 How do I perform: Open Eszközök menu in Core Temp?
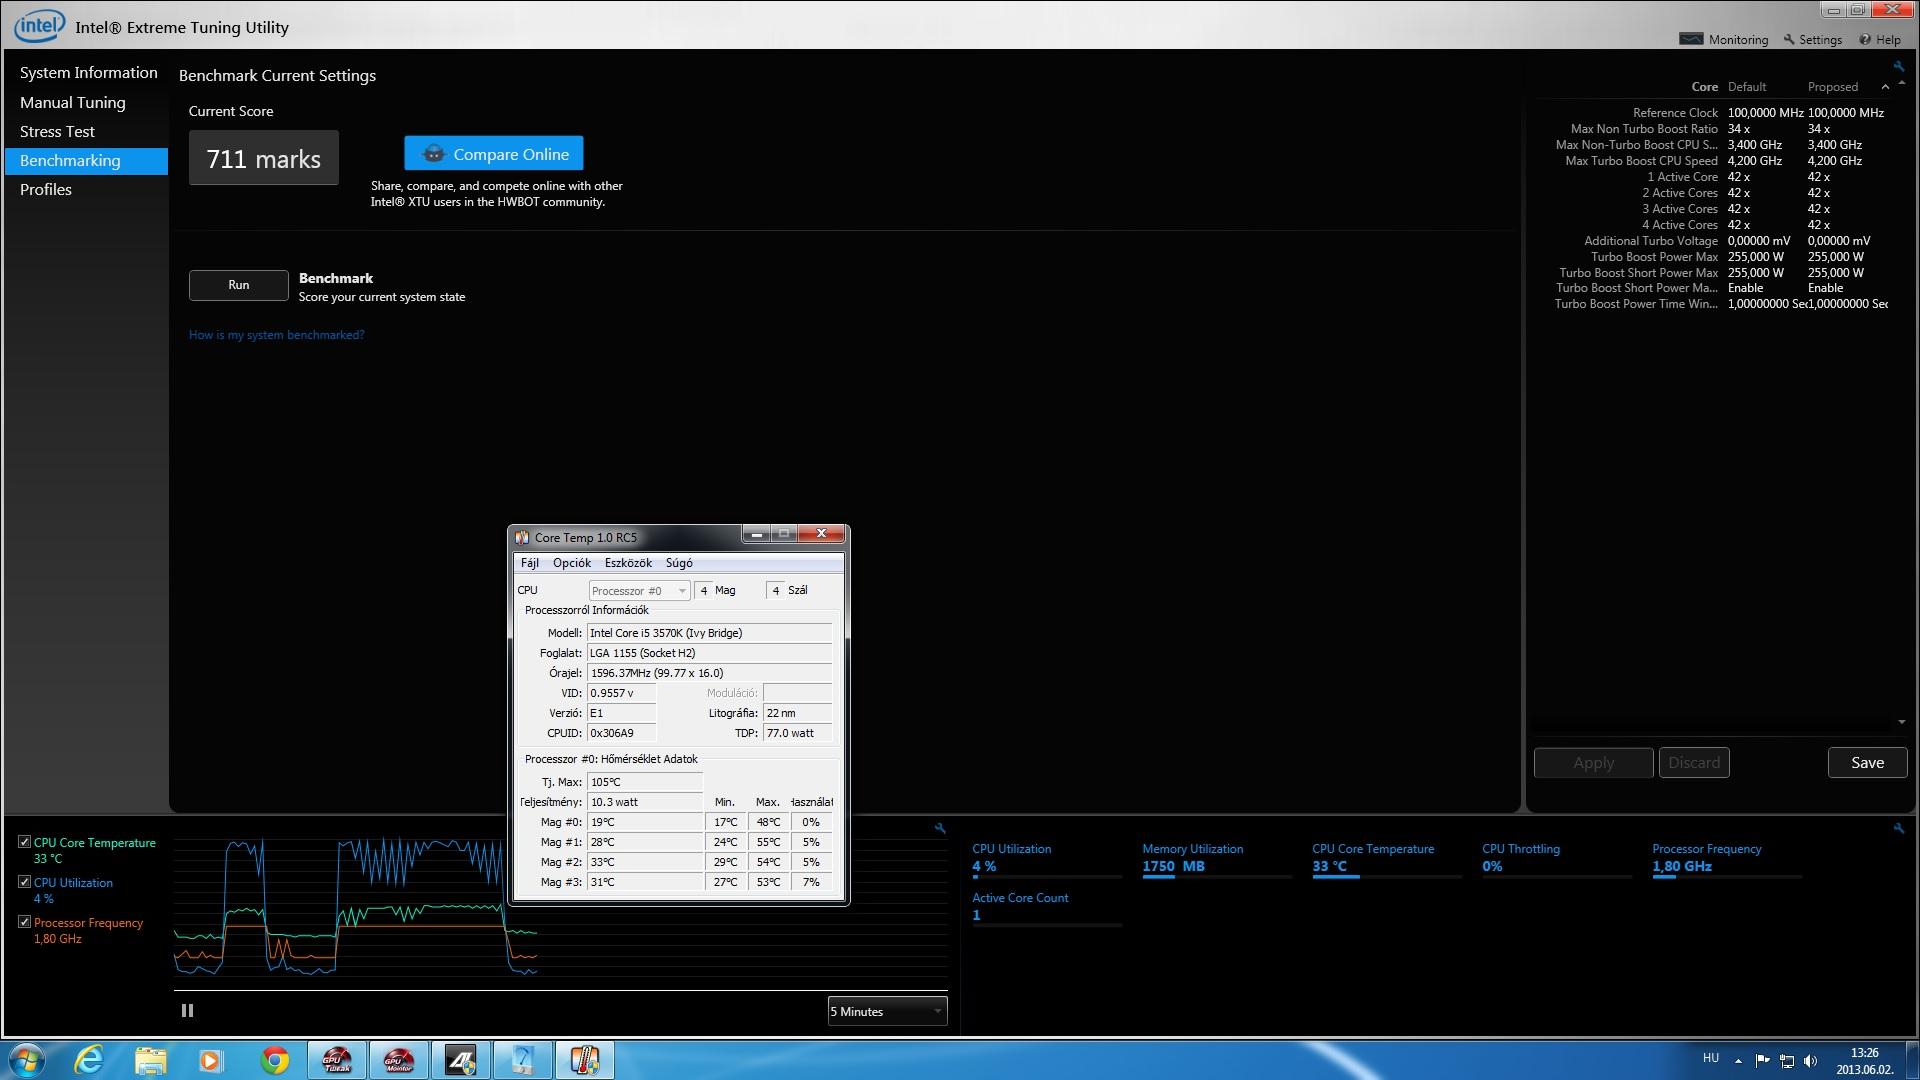click(x=628, y=563)
